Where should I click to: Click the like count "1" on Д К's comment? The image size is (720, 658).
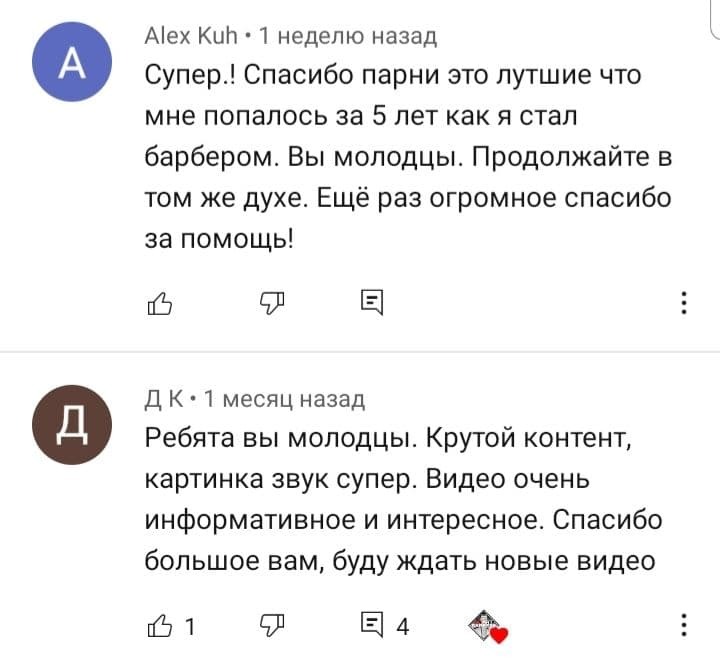[x=191, y=627]
